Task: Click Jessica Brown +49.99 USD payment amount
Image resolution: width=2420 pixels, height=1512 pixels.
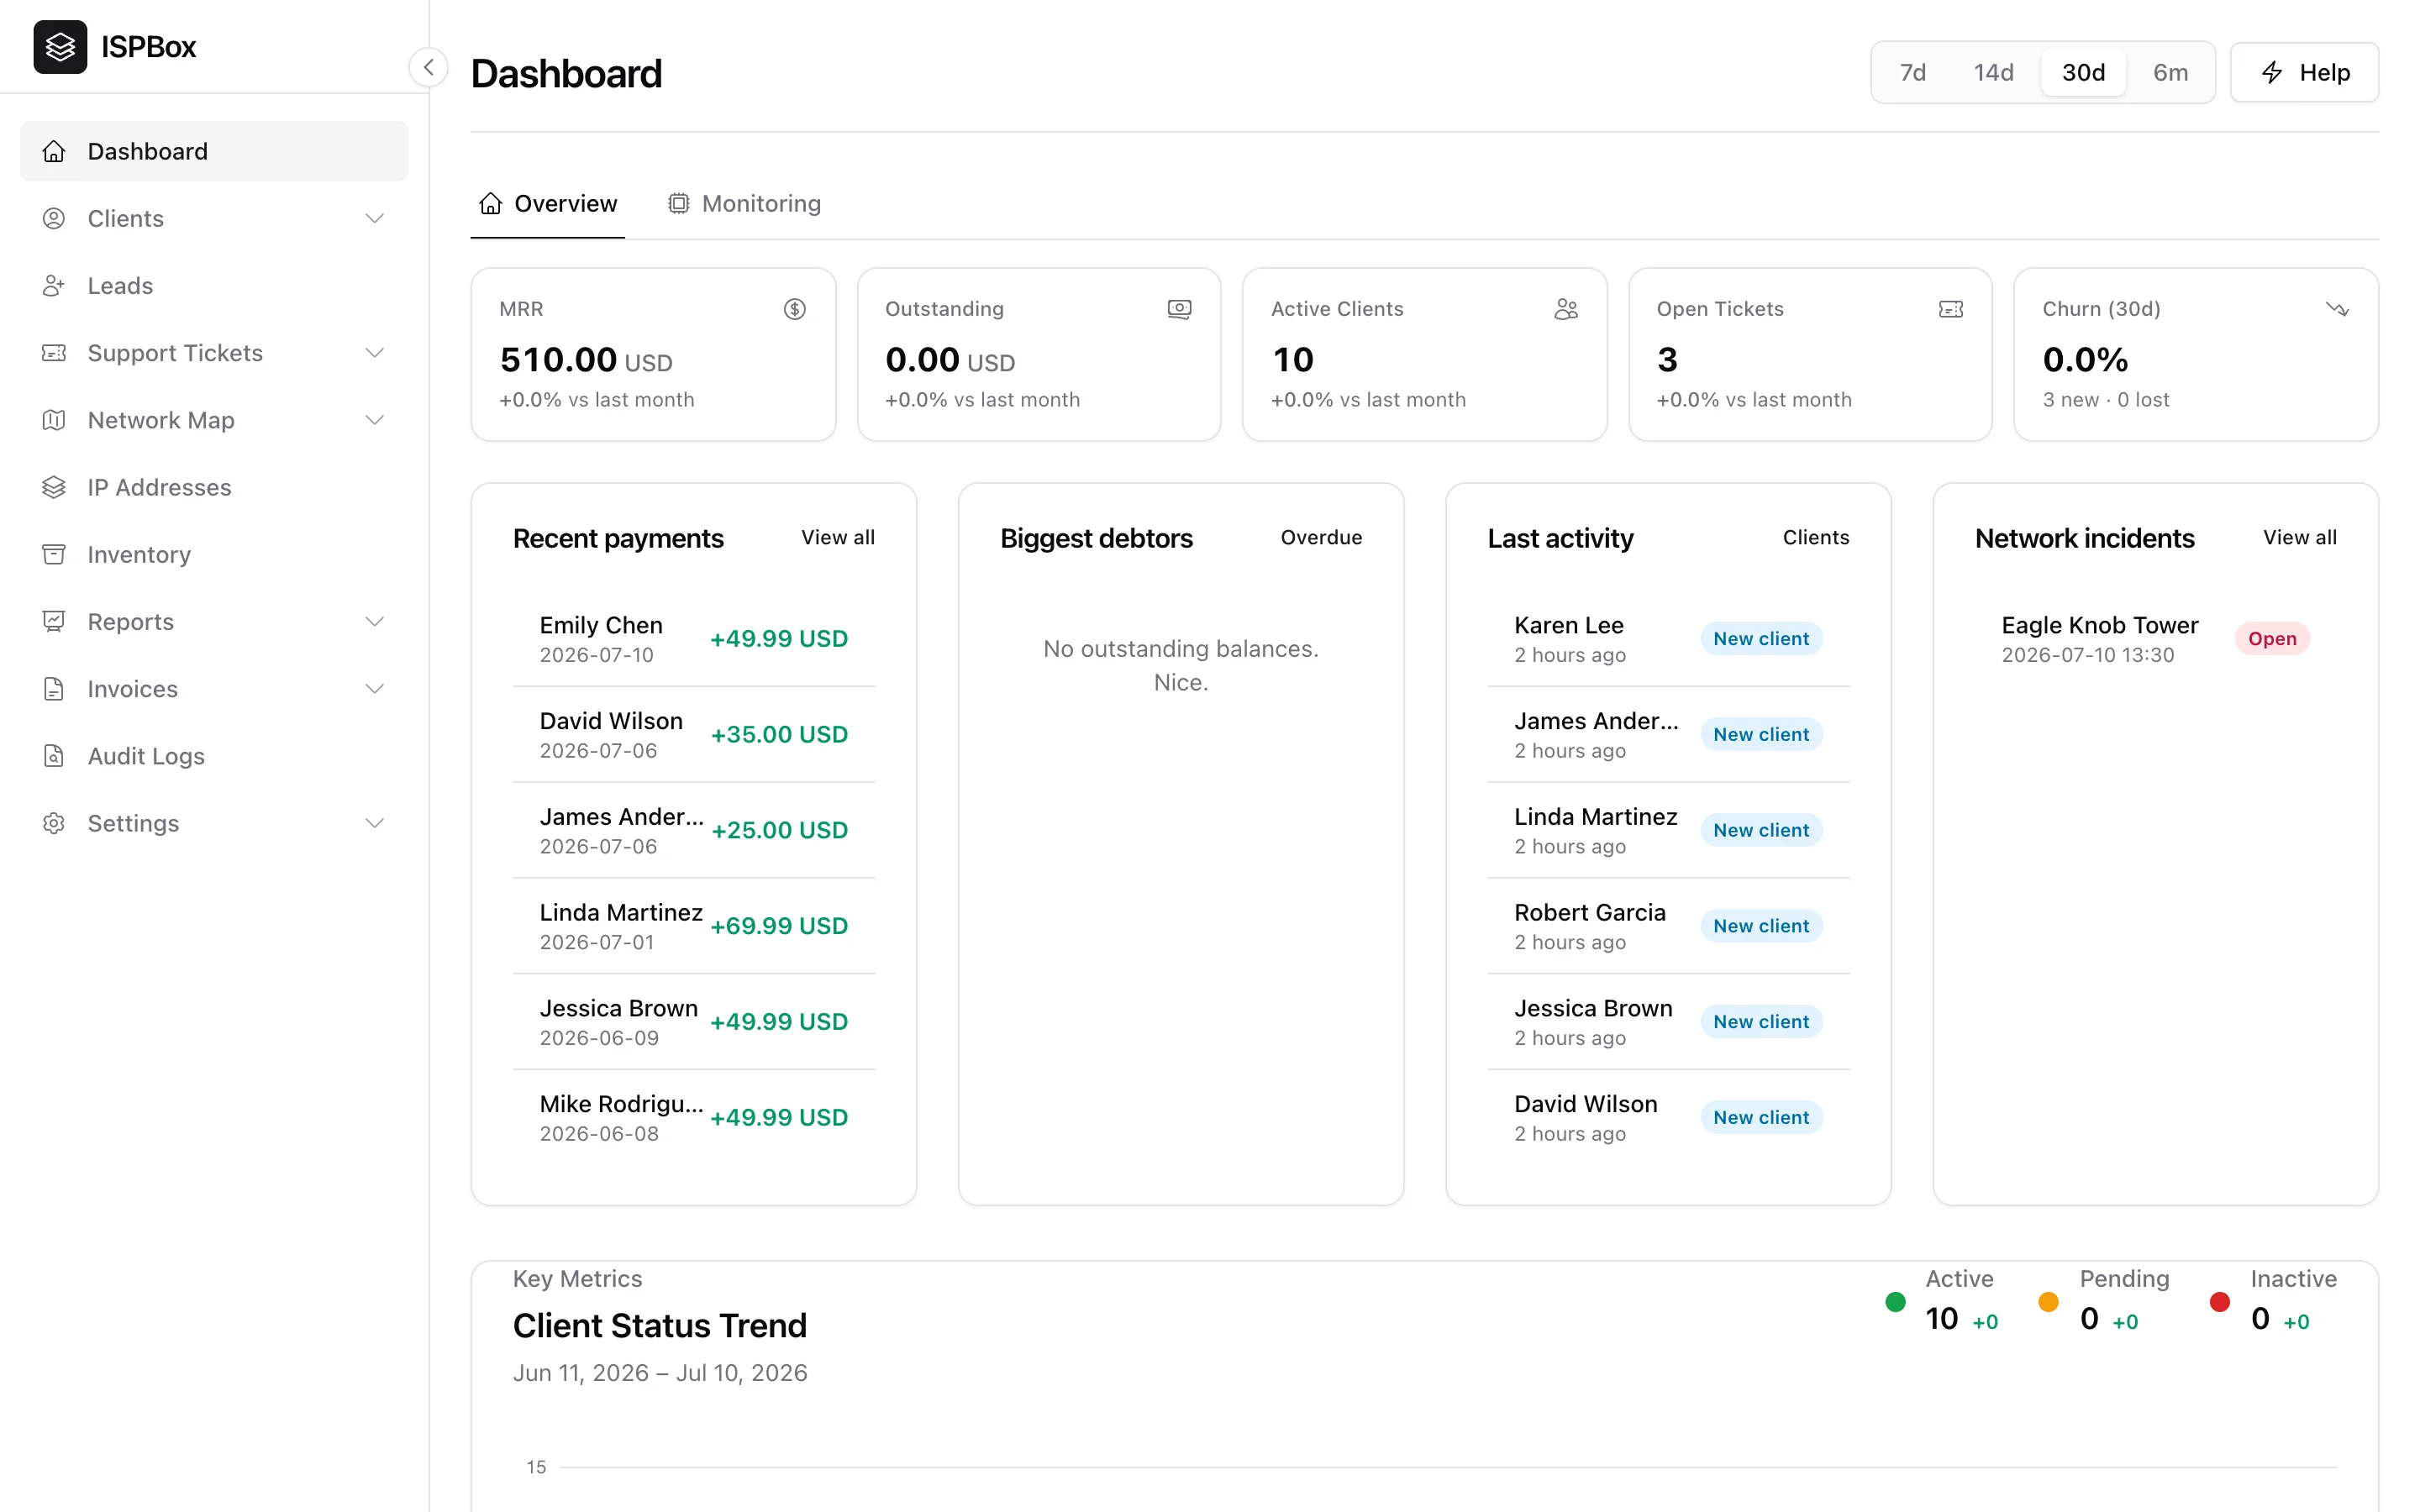Action: (x=778, y=1021)
